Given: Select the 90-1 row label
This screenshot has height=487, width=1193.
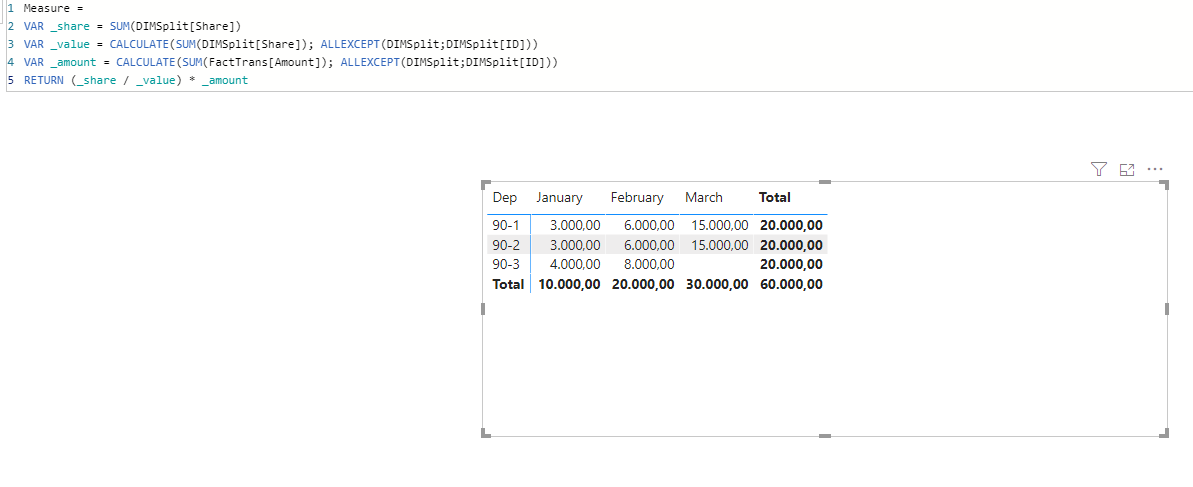Looking at the screenshot, I should [x=505, y=225].
